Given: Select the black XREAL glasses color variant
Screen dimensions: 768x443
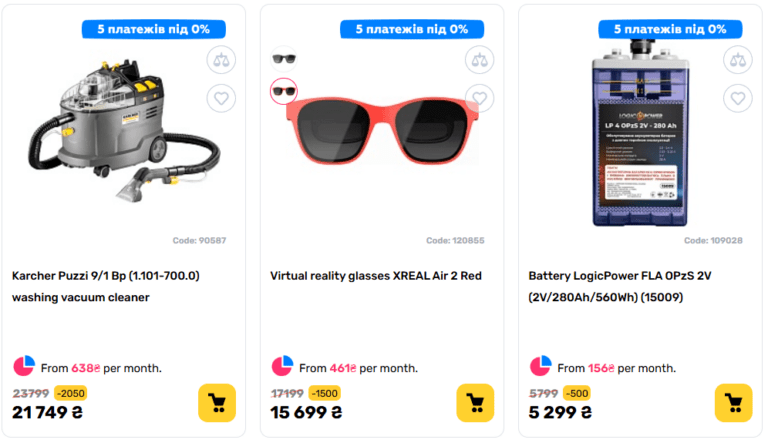Looking at the screenshot, I should click(284, 58).
